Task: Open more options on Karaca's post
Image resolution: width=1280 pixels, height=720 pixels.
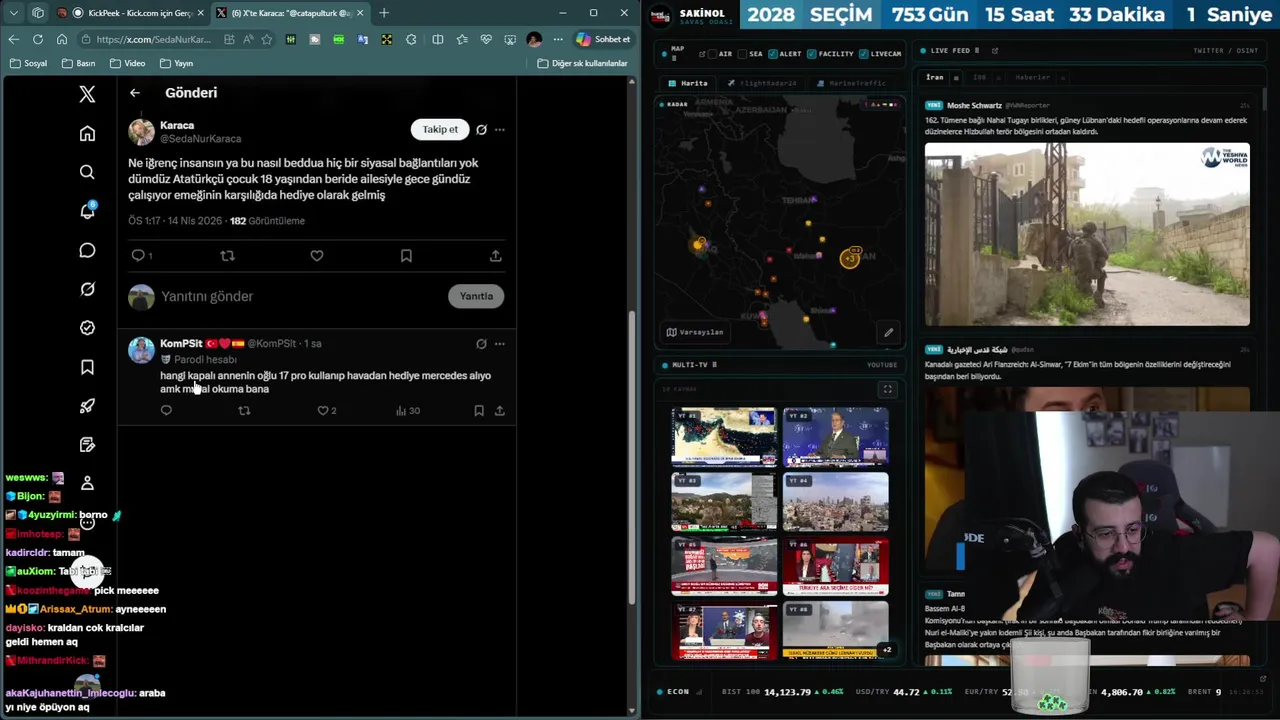Action: 500,130
